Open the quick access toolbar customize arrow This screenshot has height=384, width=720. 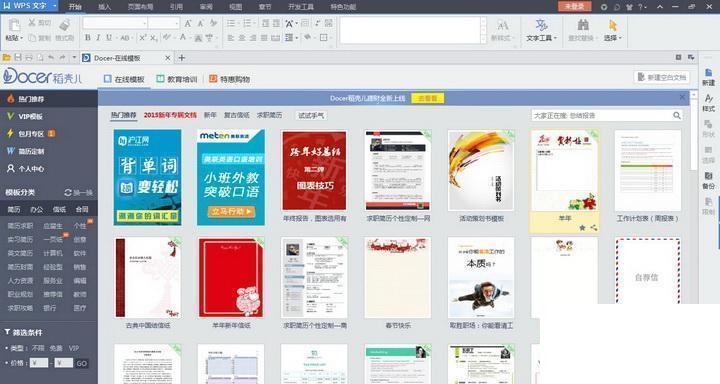(74, 58)
